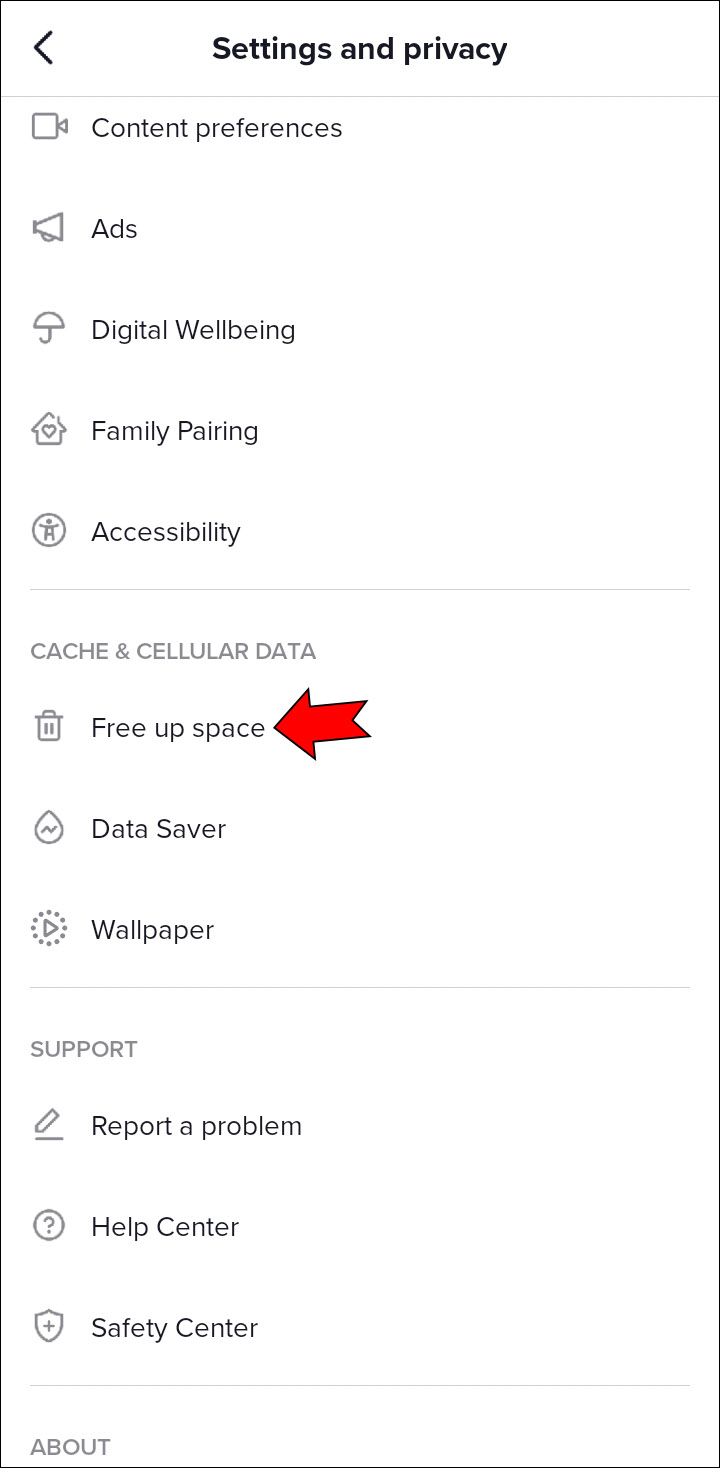The height and width of the screenshot is (1468, 720).
Task: Click the Data Saver droplet icon
Action: (x=49, y=828)
